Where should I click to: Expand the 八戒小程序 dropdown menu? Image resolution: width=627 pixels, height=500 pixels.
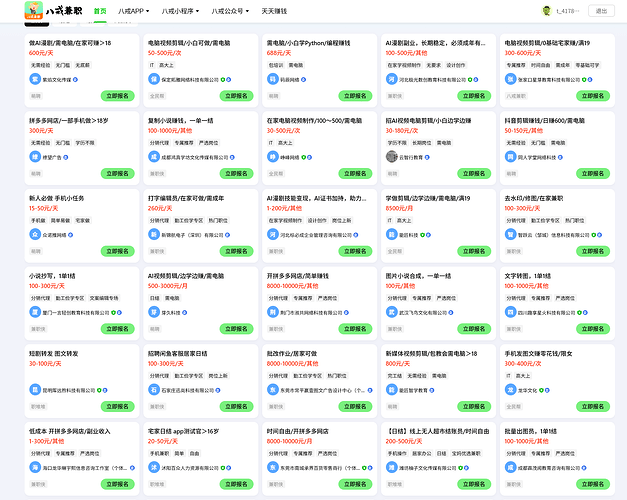pos(180,11)
